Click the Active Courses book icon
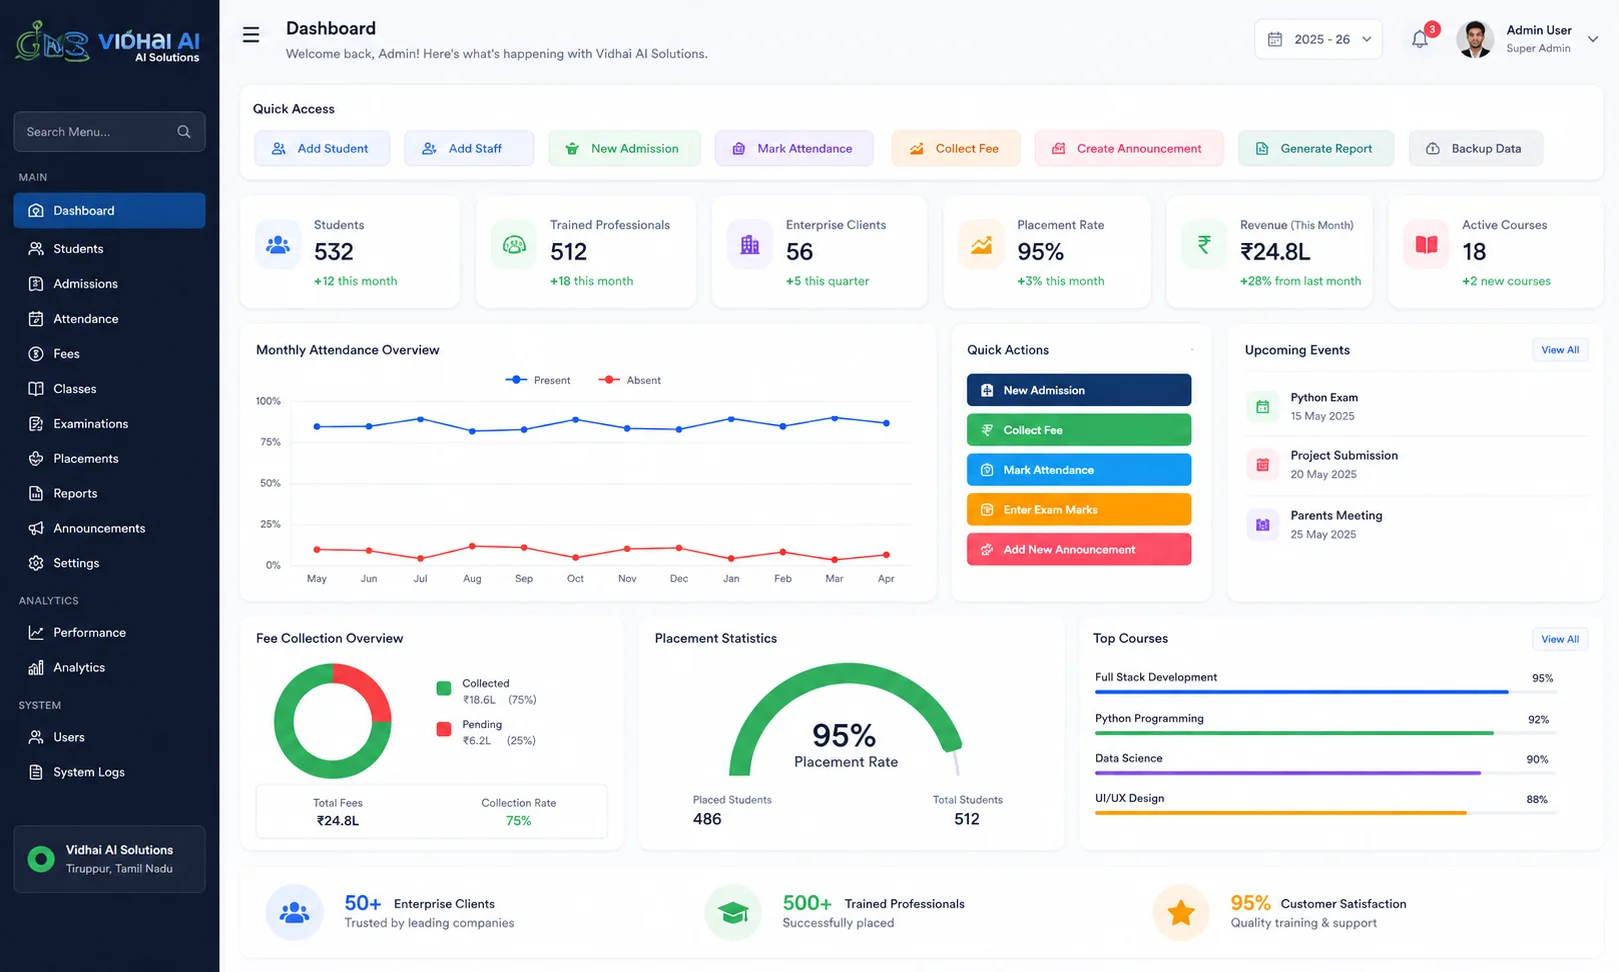 pyautogui.click(x=1427, y=245)
